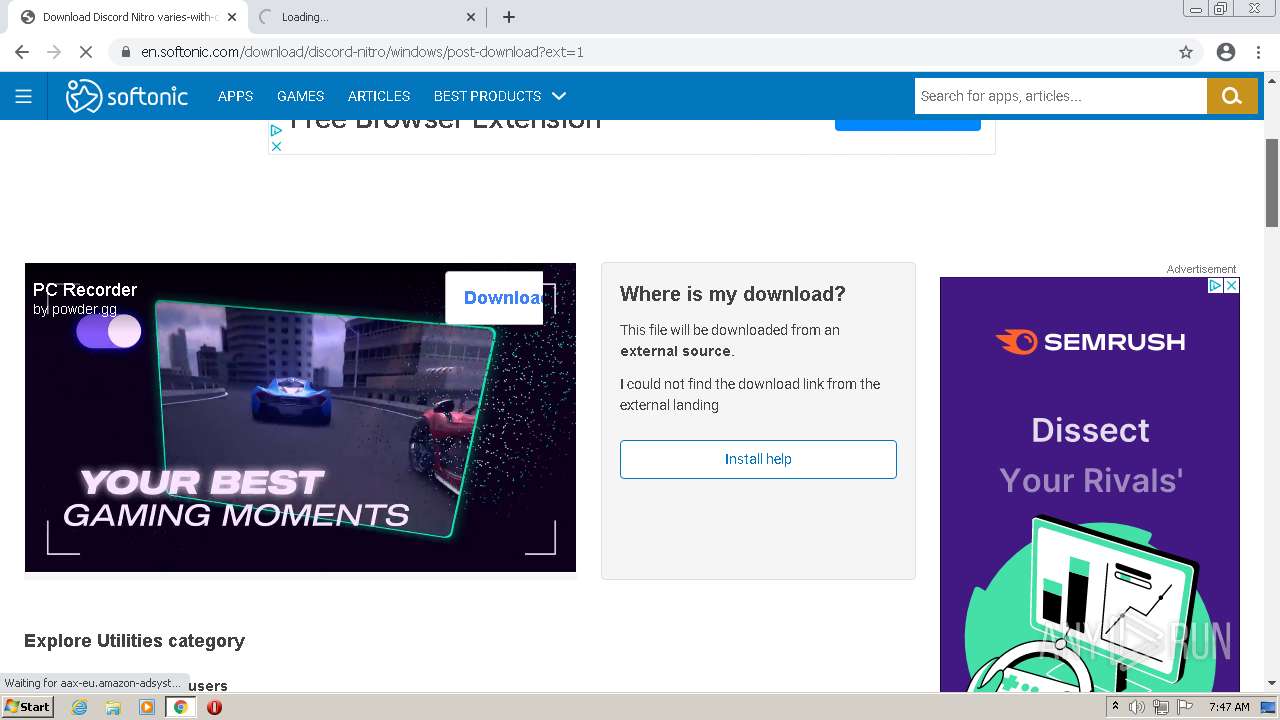Open the Start menu
The image size is (1280, 720).
point(27,707)
